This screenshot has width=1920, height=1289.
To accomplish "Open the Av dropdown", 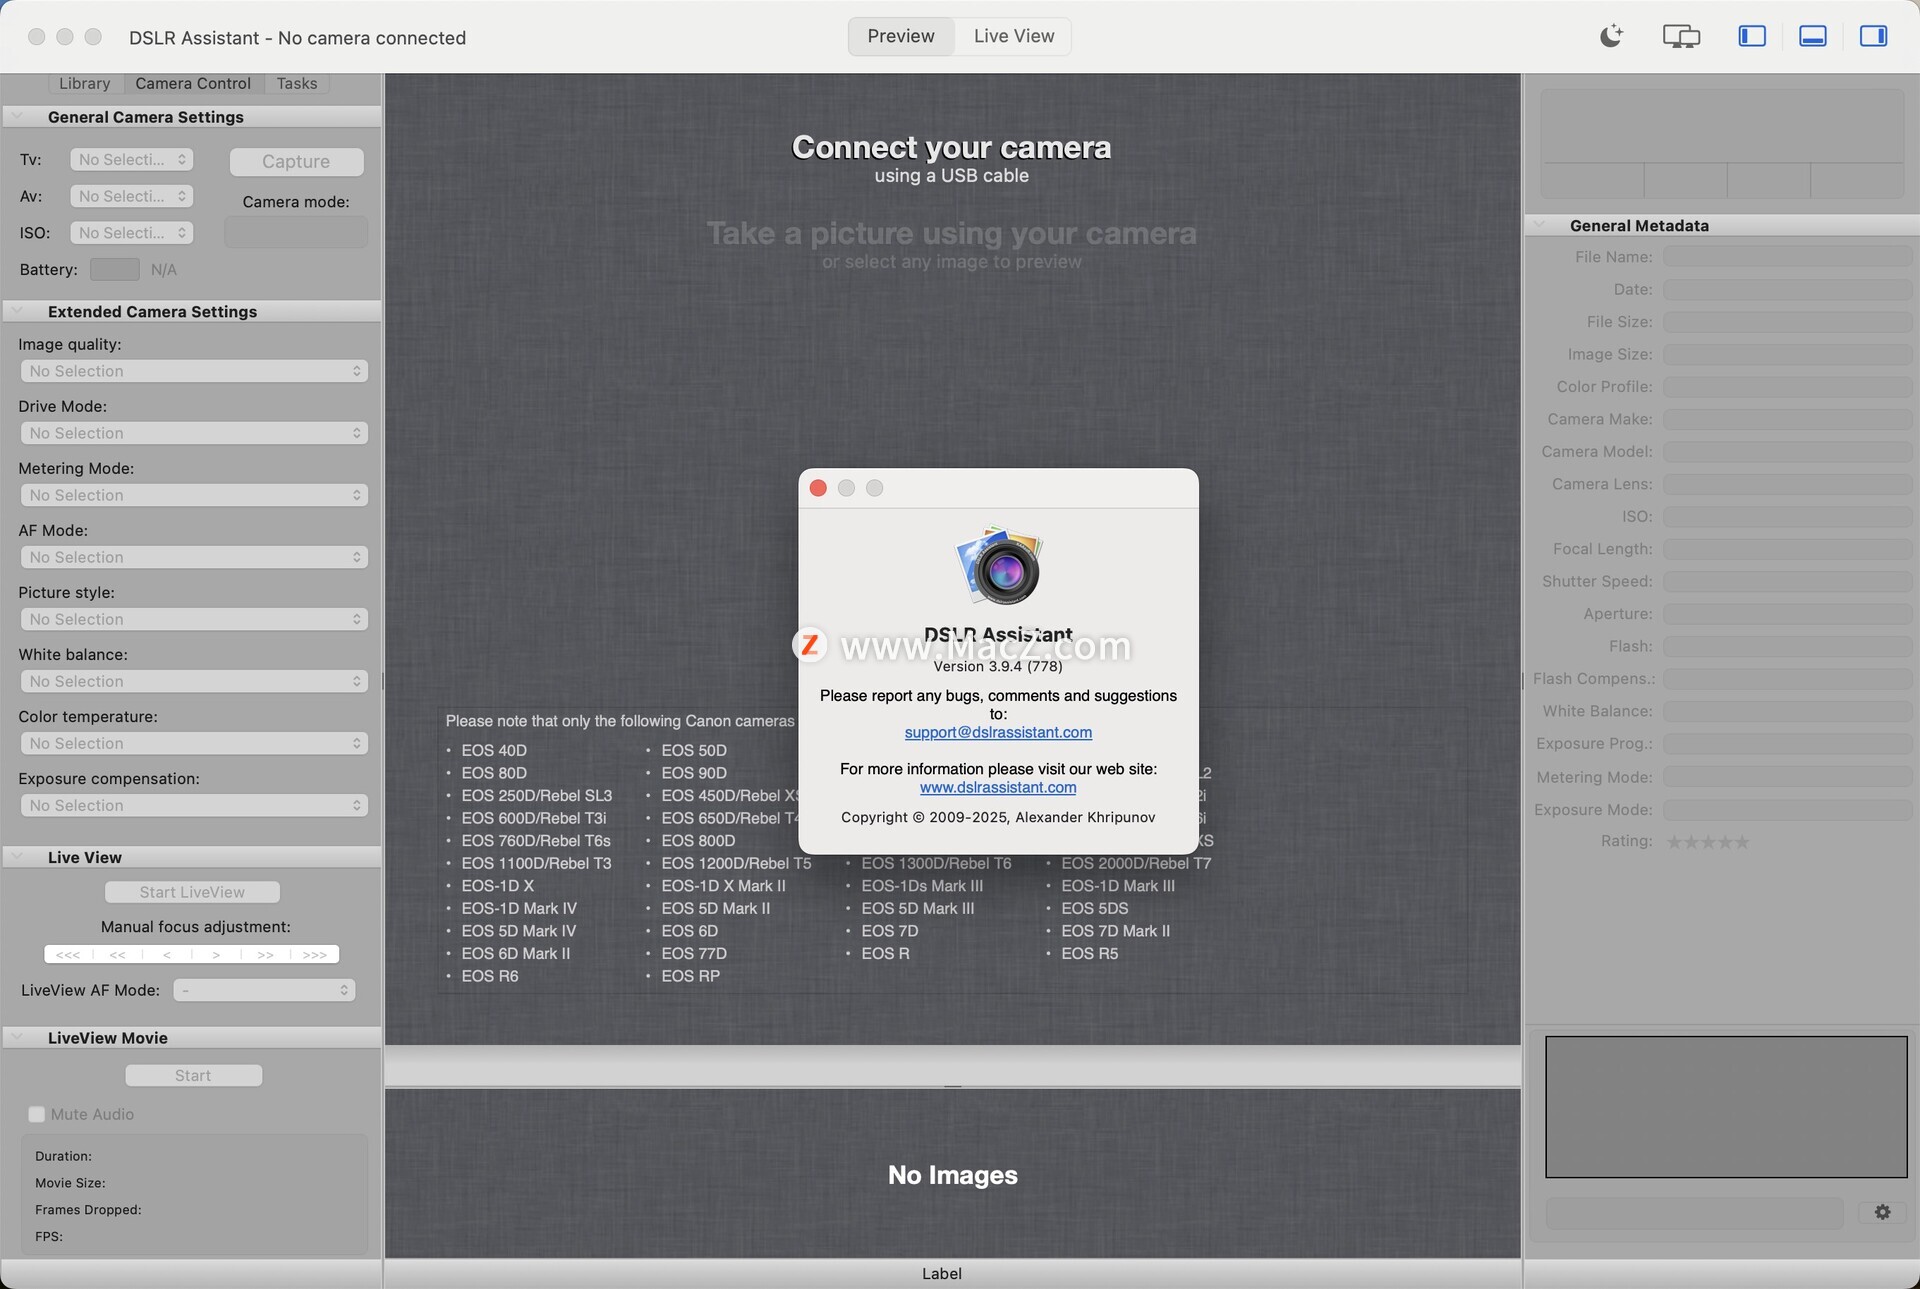I will coord(132,196).
